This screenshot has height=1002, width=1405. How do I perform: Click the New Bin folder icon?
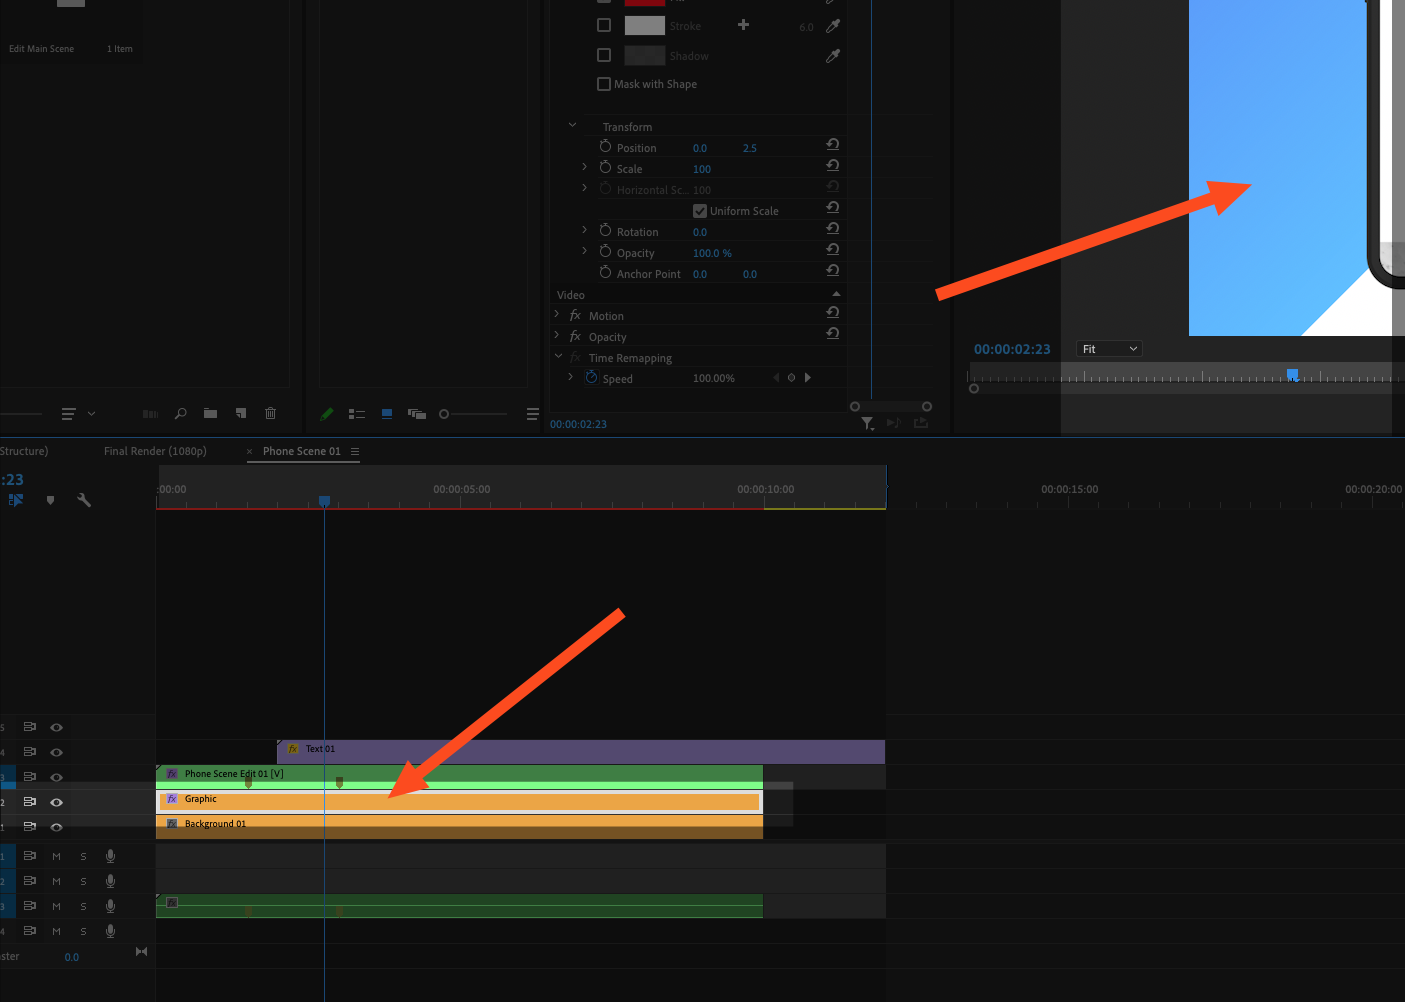tap(210, 413)
